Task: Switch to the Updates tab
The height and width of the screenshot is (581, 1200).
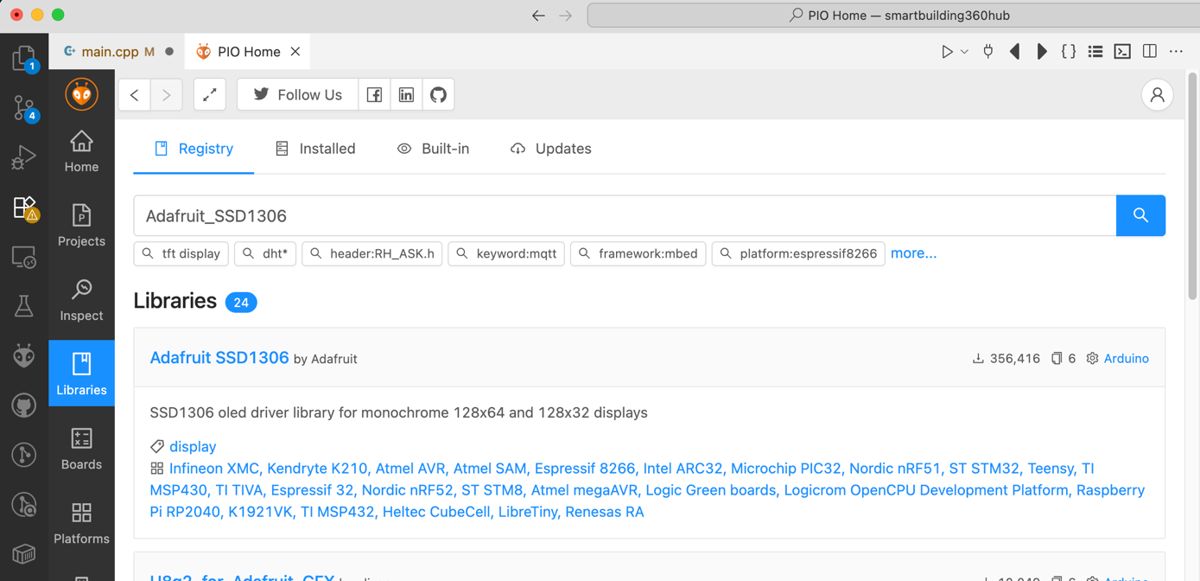Action: (551, 148)
